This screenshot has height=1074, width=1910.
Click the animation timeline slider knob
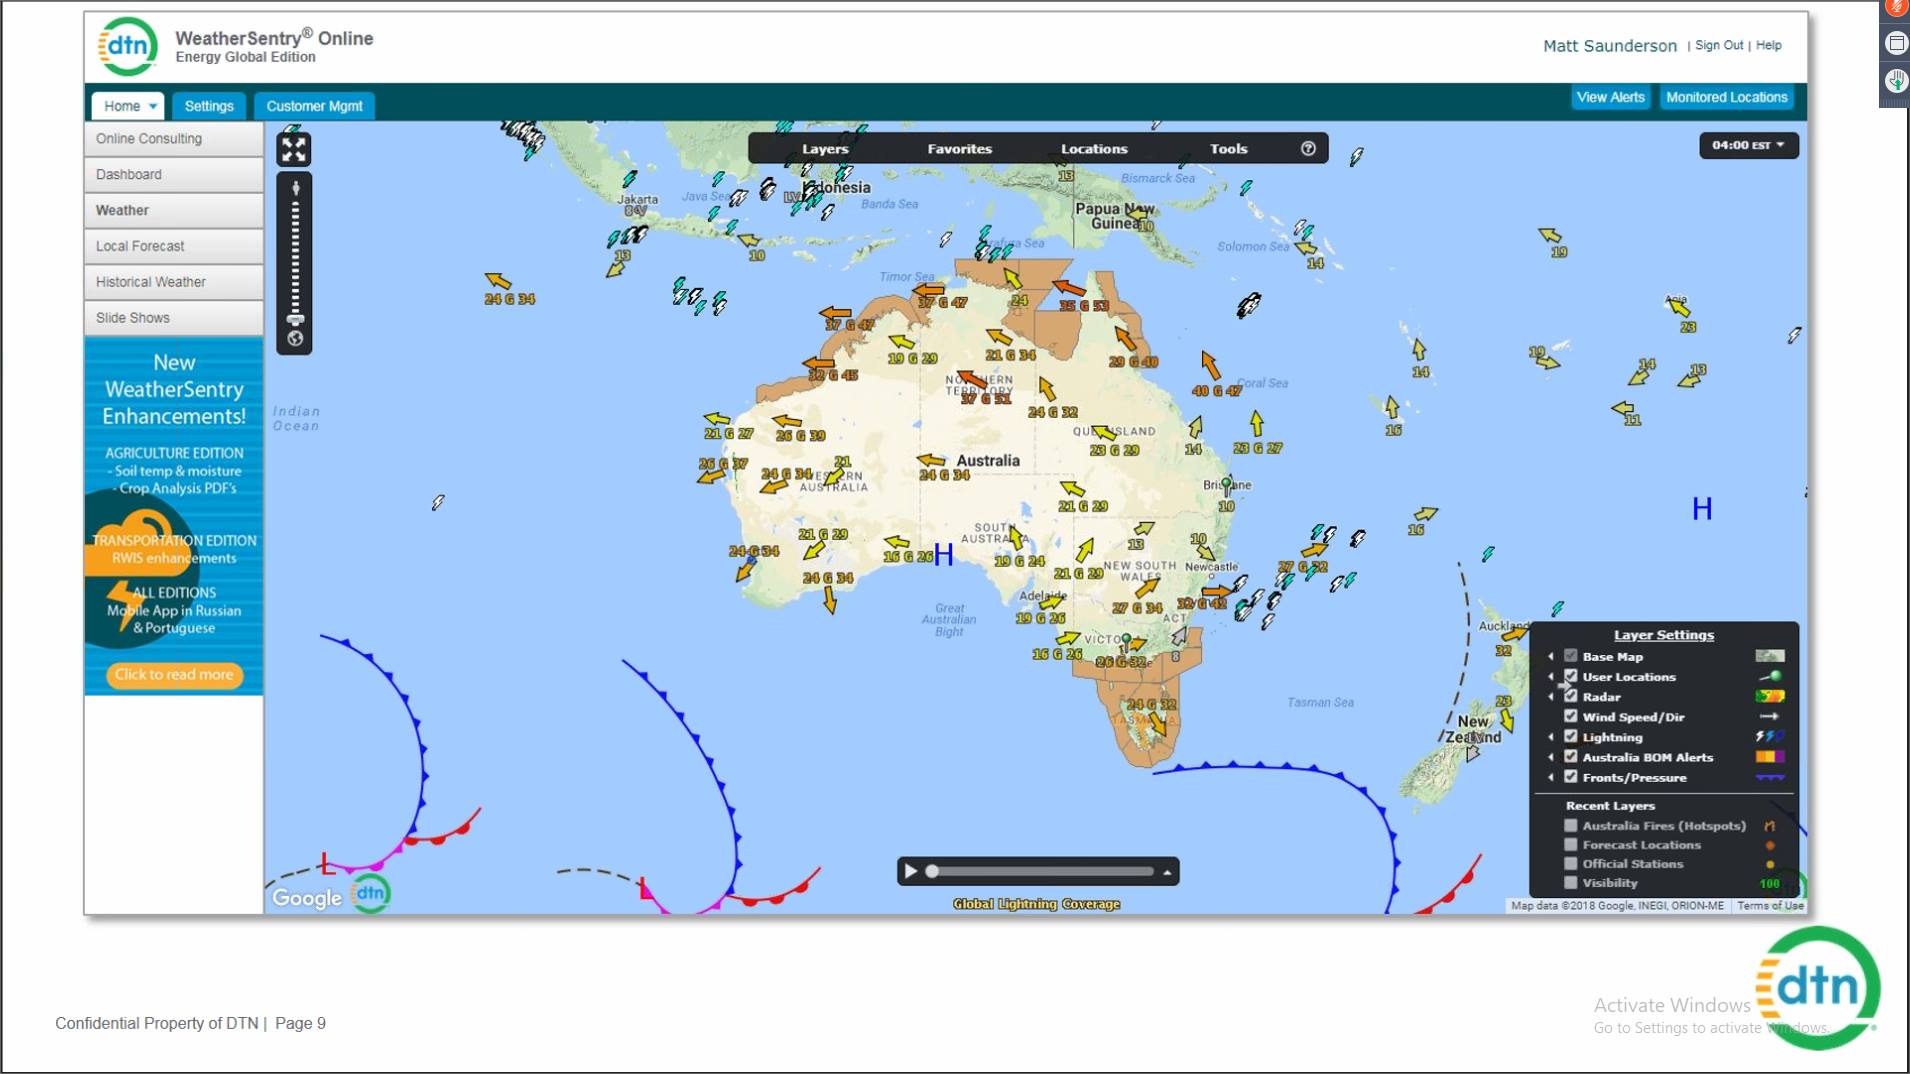[932, 871]
